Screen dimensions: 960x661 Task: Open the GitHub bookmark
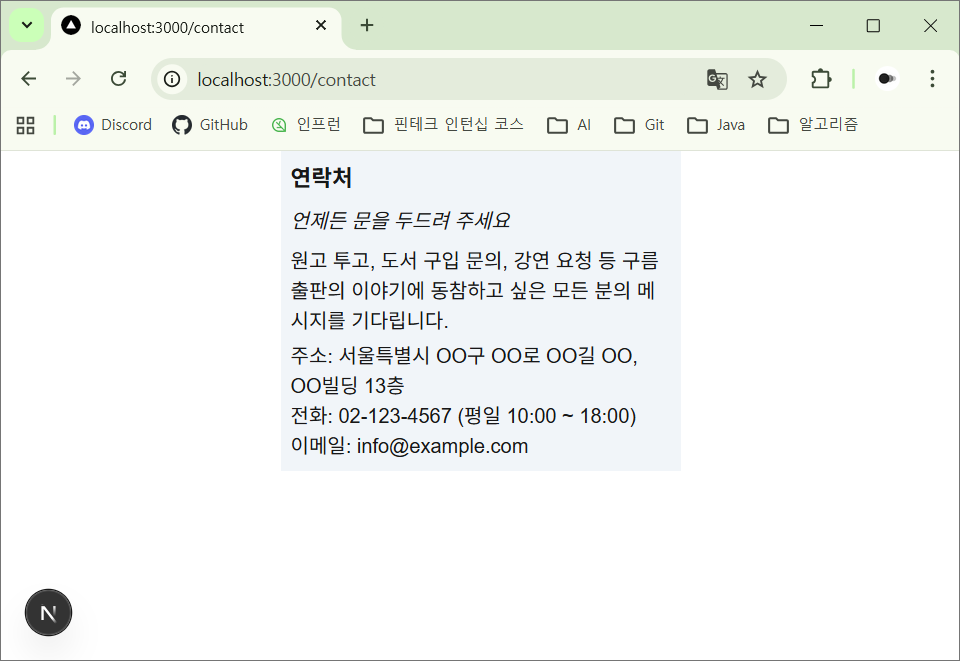[210, 125]
